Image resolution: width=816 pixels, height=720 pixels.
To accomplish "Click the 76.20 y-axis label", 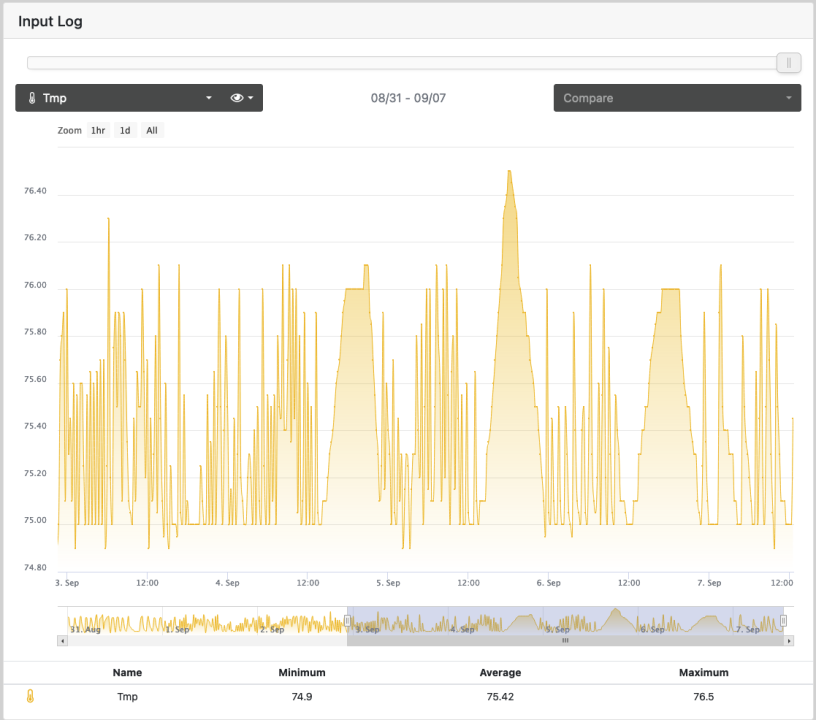I will click(35, 238).
